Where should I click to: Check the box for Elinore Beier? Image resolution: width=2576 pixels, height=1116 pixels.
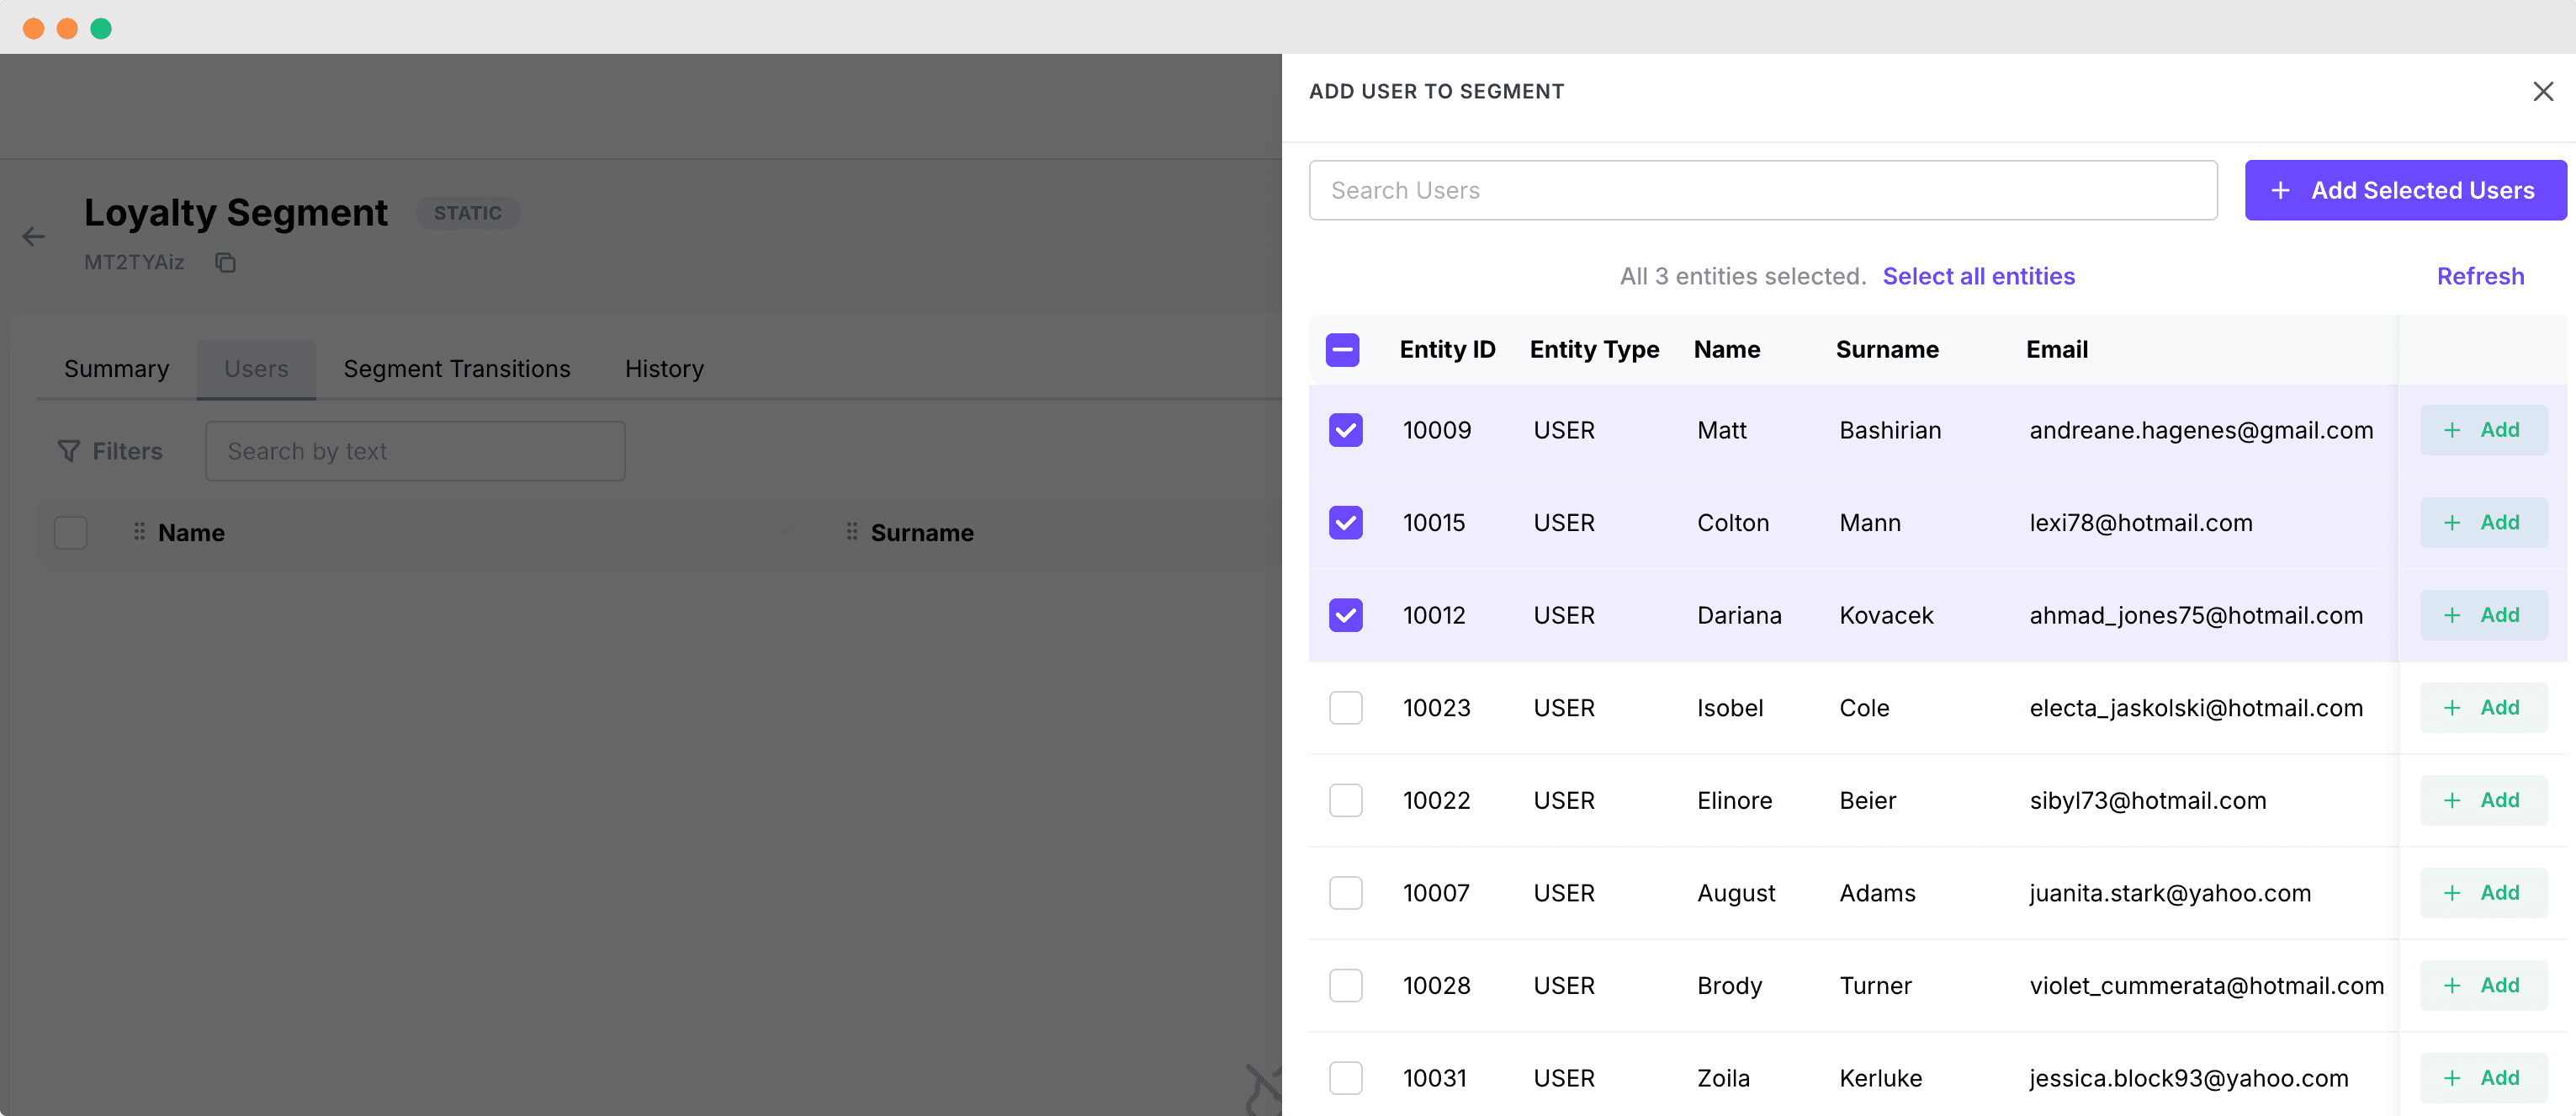click(x=1346, y=801)
